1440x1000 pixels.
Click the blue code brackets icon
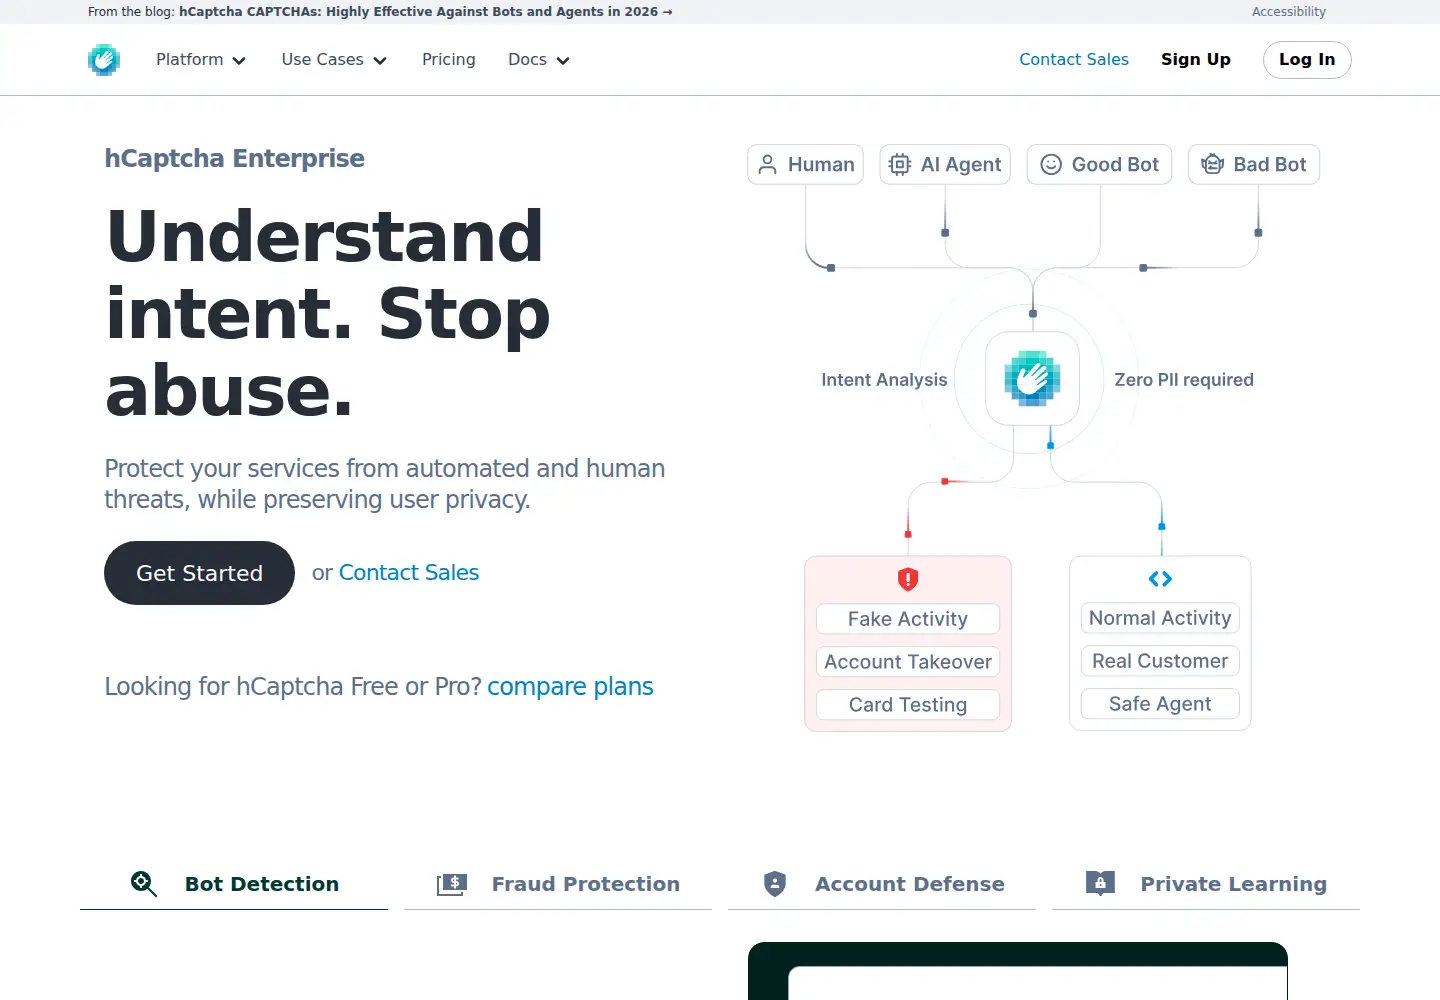[1160, 579]
